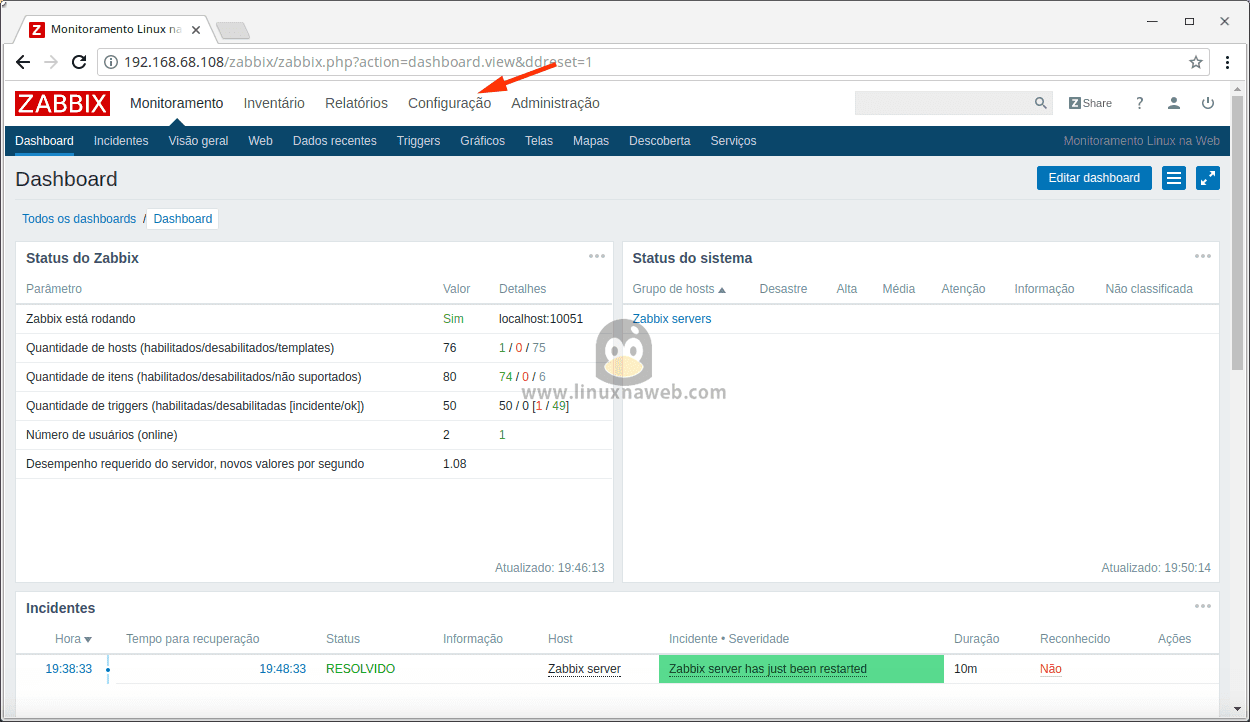The height and width of the screenshot is (722, 1250).
Task: Open a new browser tab
Action: coord(232,30)
